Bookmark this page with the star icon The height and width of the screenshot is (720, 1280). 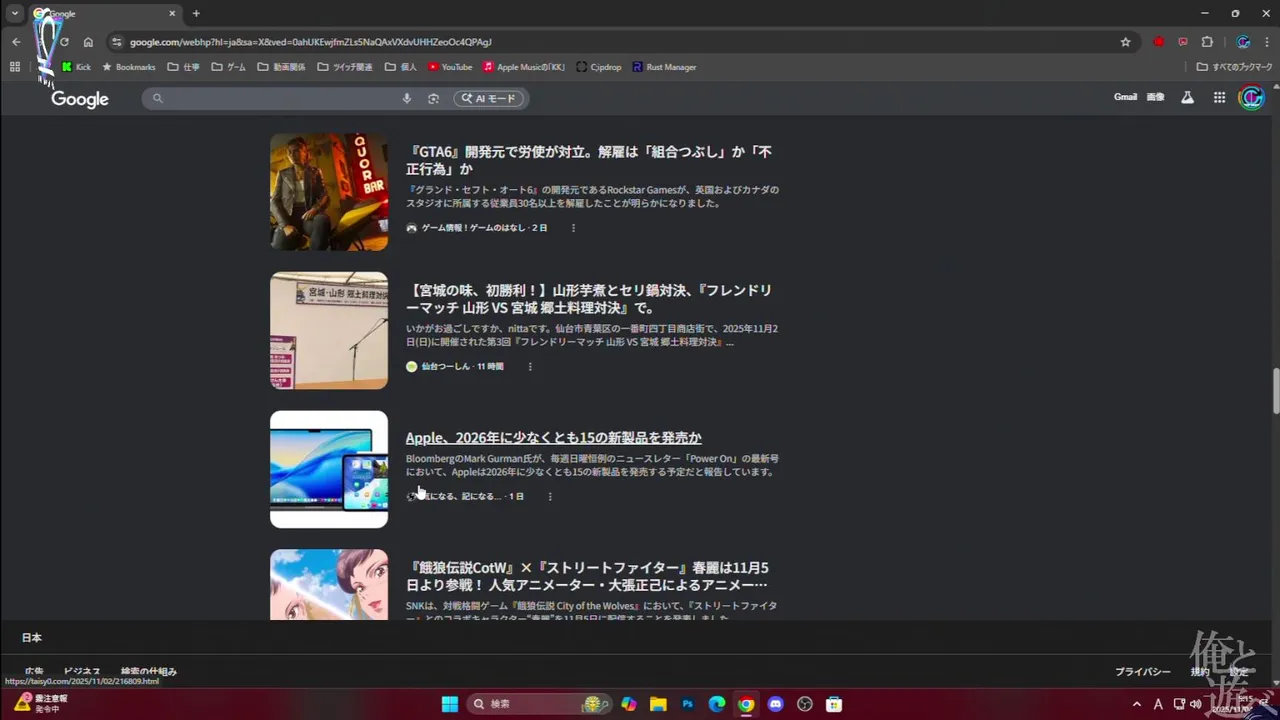[1125, 42]
